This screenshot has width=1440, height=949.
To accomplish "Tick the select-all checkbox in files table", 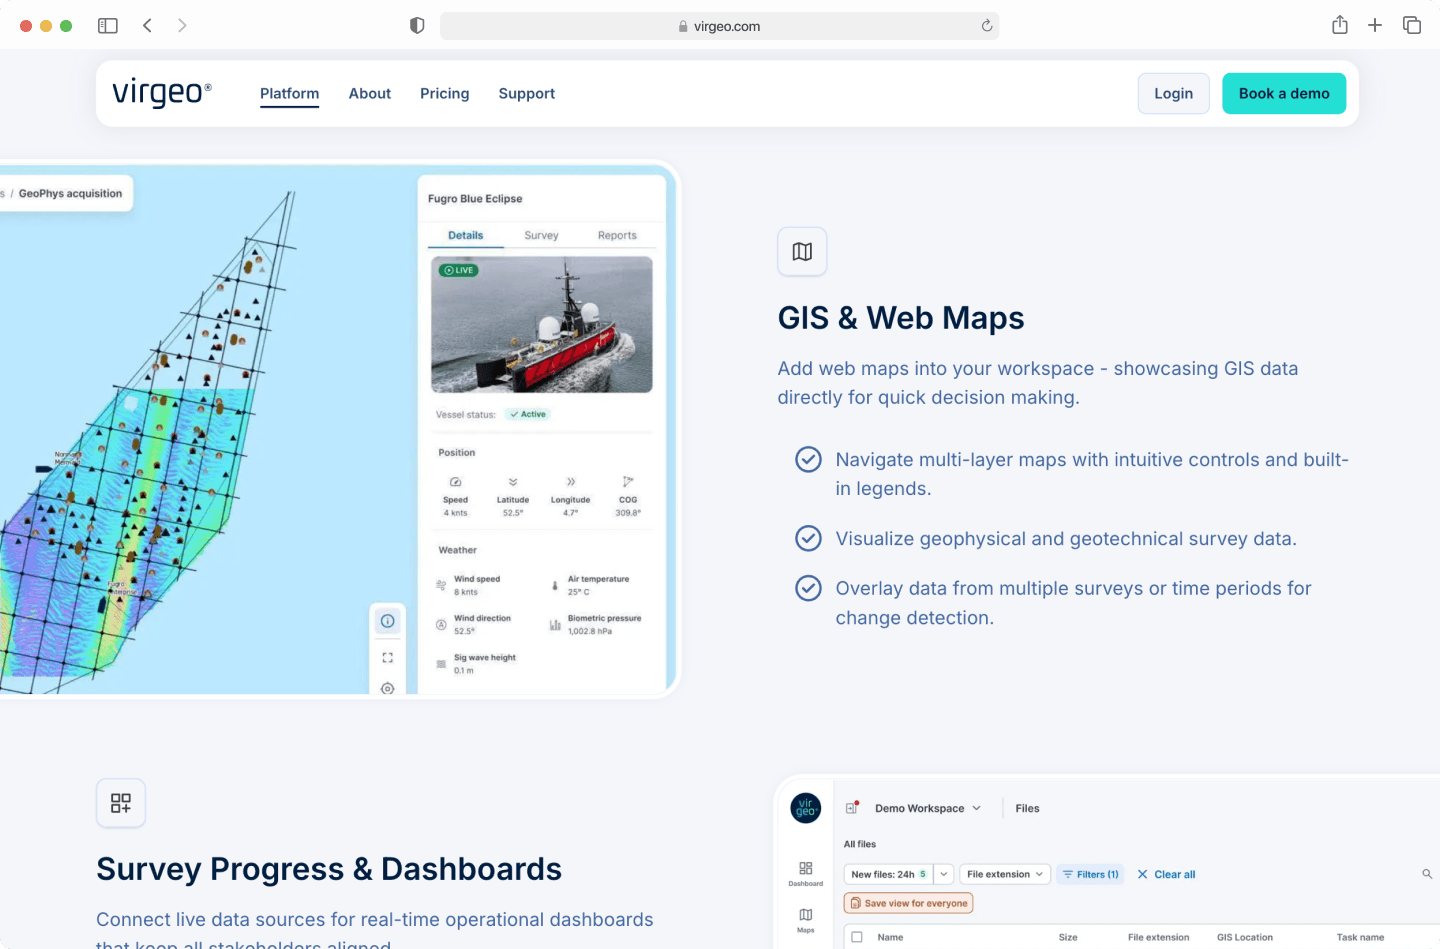I will 857,937.
